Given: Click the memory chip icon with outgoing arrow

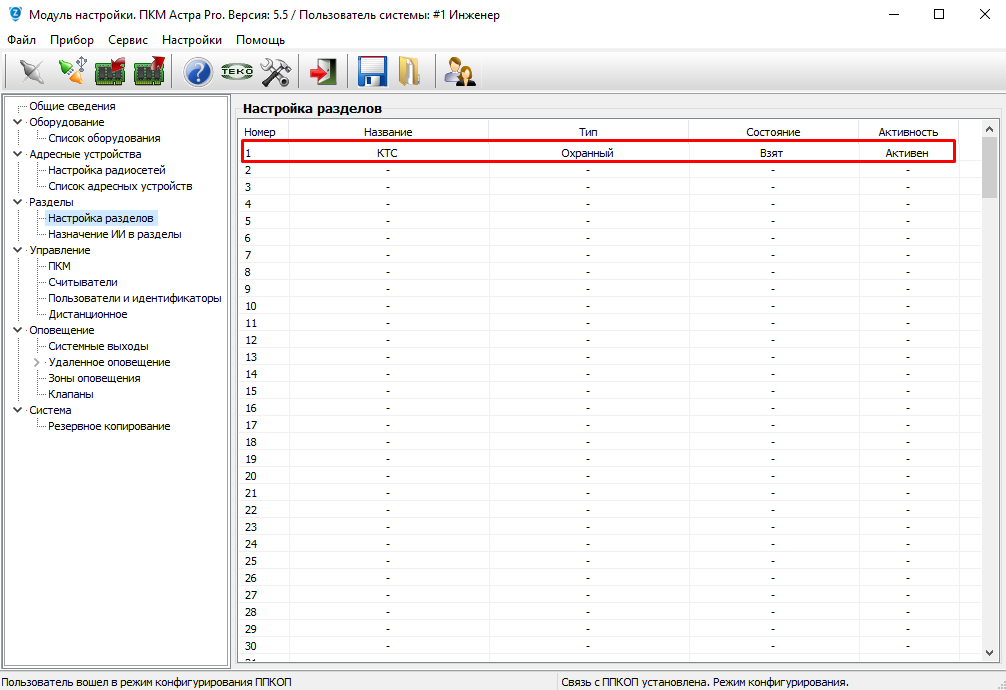Looking at the screenshot, I should pyautogui.click(x=149, y=71).
